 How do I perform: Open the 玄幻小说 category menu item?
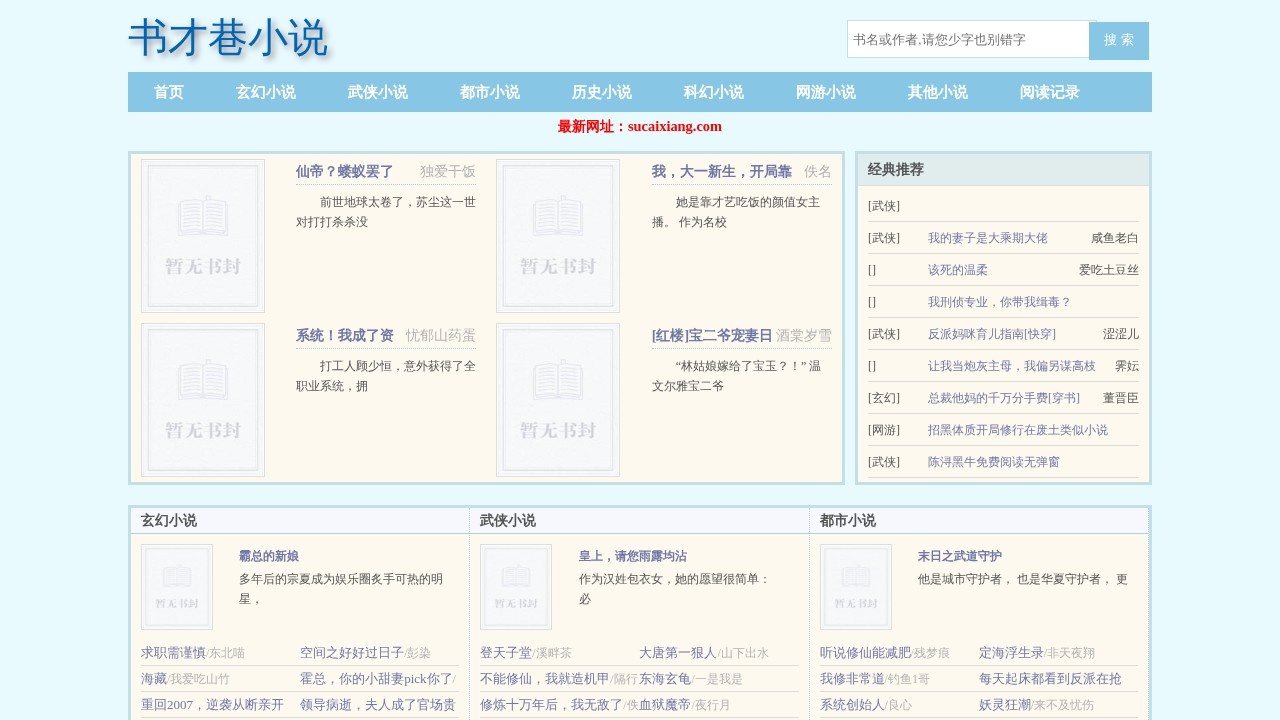pyautogui.click(x=265, y=92)
